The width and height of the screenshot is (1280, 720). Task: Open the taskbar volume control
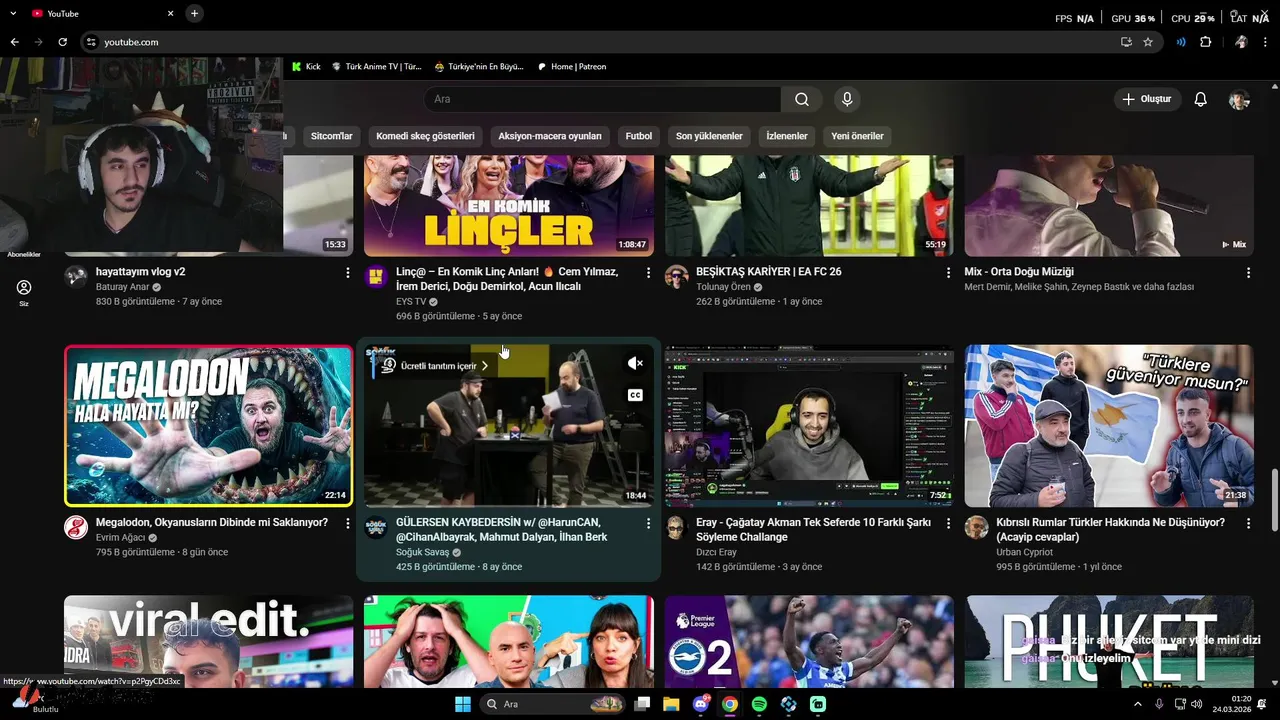click(1197, 704)
